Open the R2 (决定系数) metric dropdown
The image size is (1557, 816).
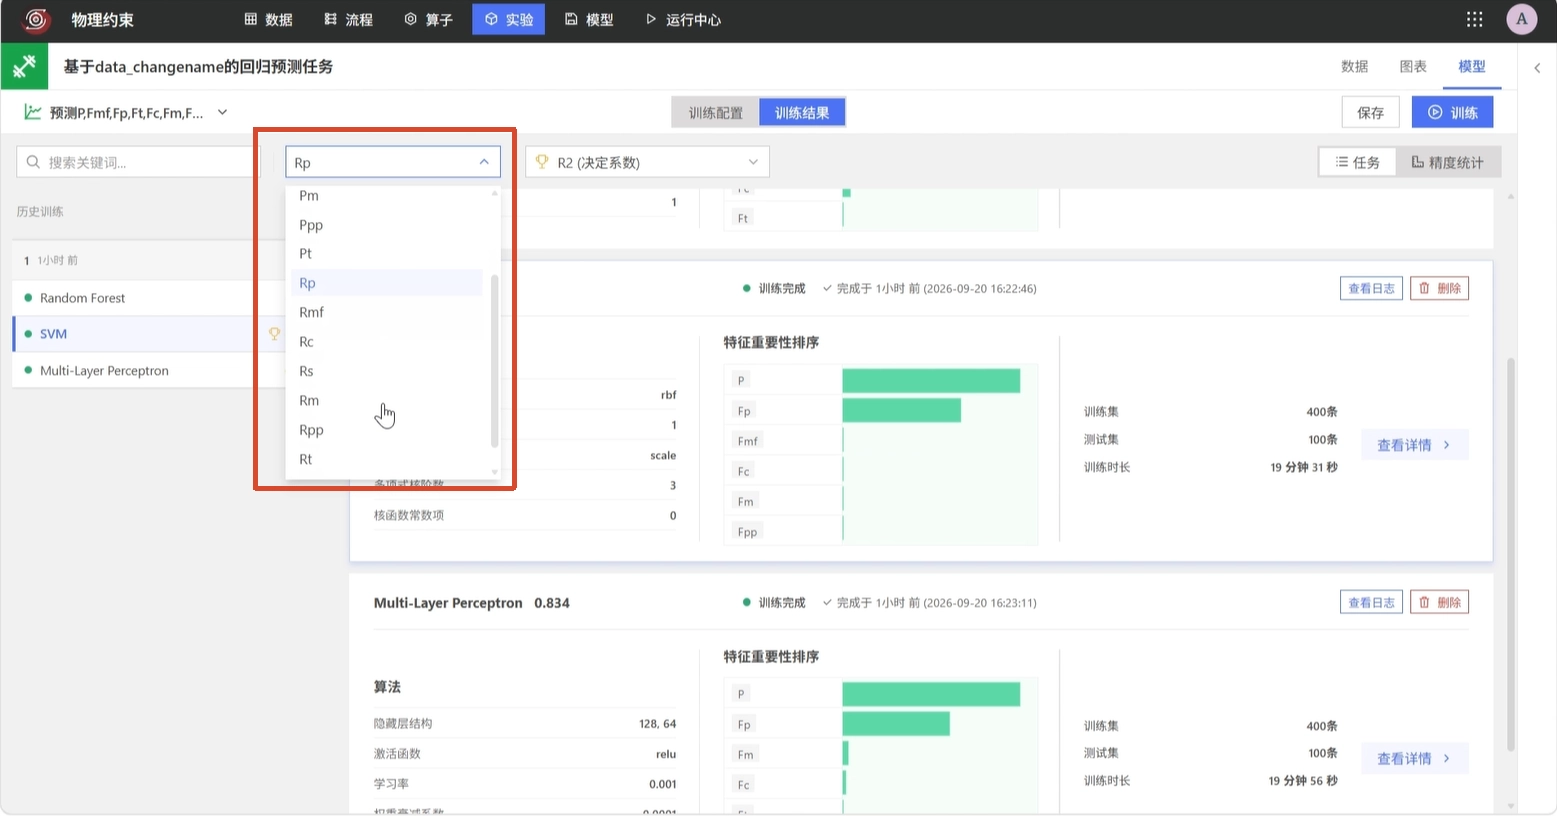pyautogui.click(x=647, y=162)
